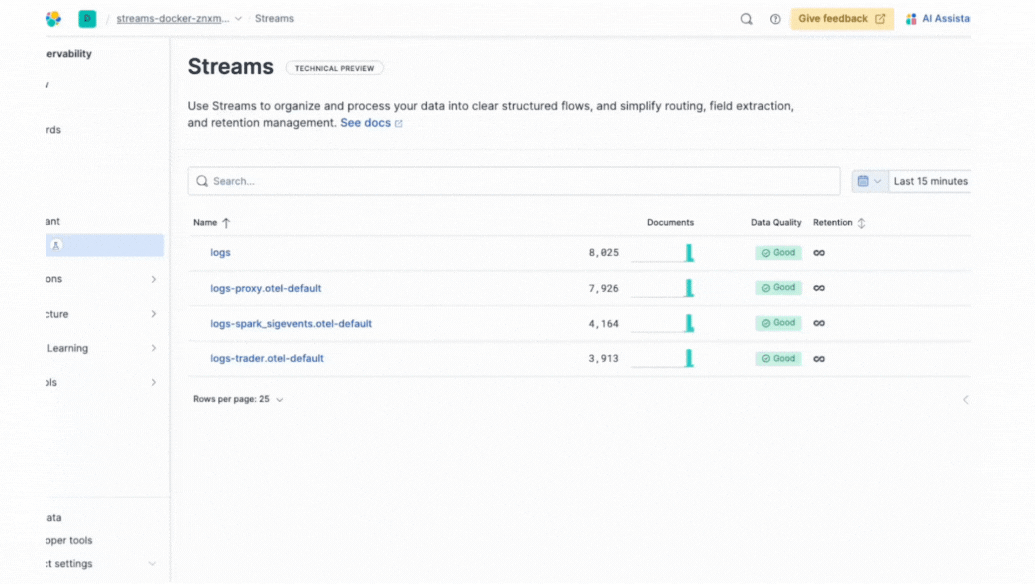Viewport: 1035px width, 584px height.
Task: Click the Give feedback button
Action: 841,19
